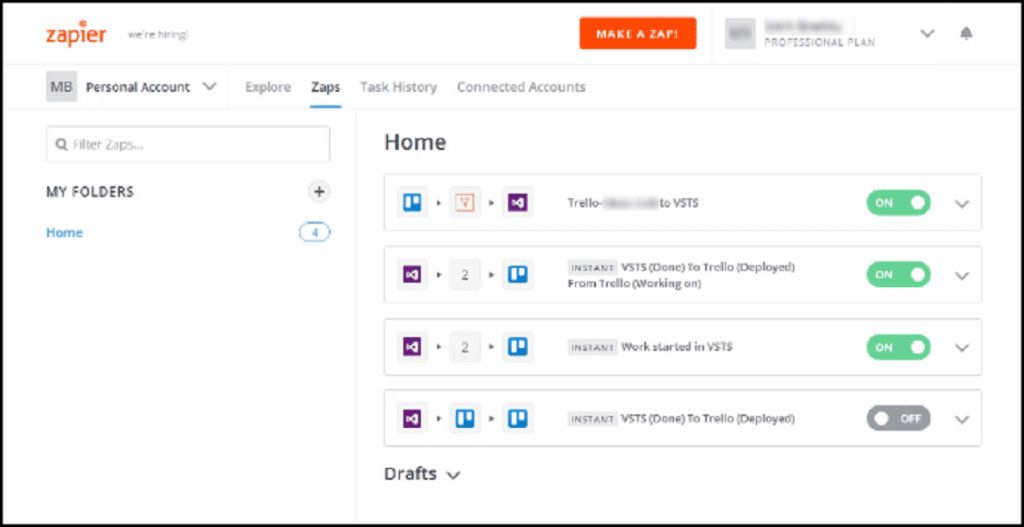Click the filter step icon in first zap
Viewport: 1024px width, 527px height.
pos(464,203)
